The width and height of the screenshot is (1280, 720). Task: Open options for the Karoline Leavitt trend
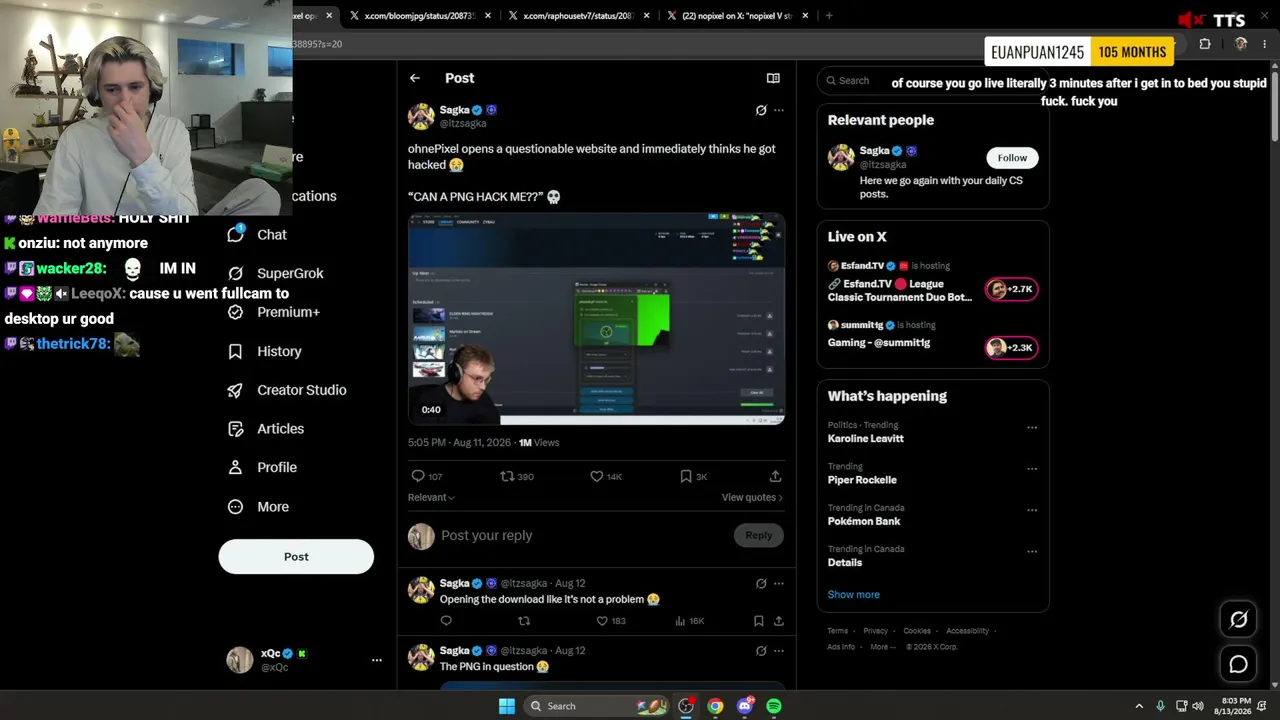coord(1032,427)
